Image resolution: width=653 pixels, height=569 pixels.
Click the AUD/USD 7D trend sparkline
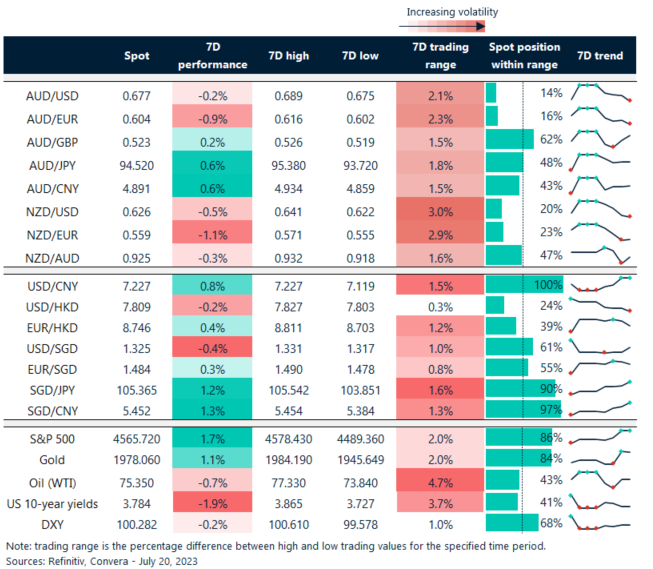click(x=601, y=93)
